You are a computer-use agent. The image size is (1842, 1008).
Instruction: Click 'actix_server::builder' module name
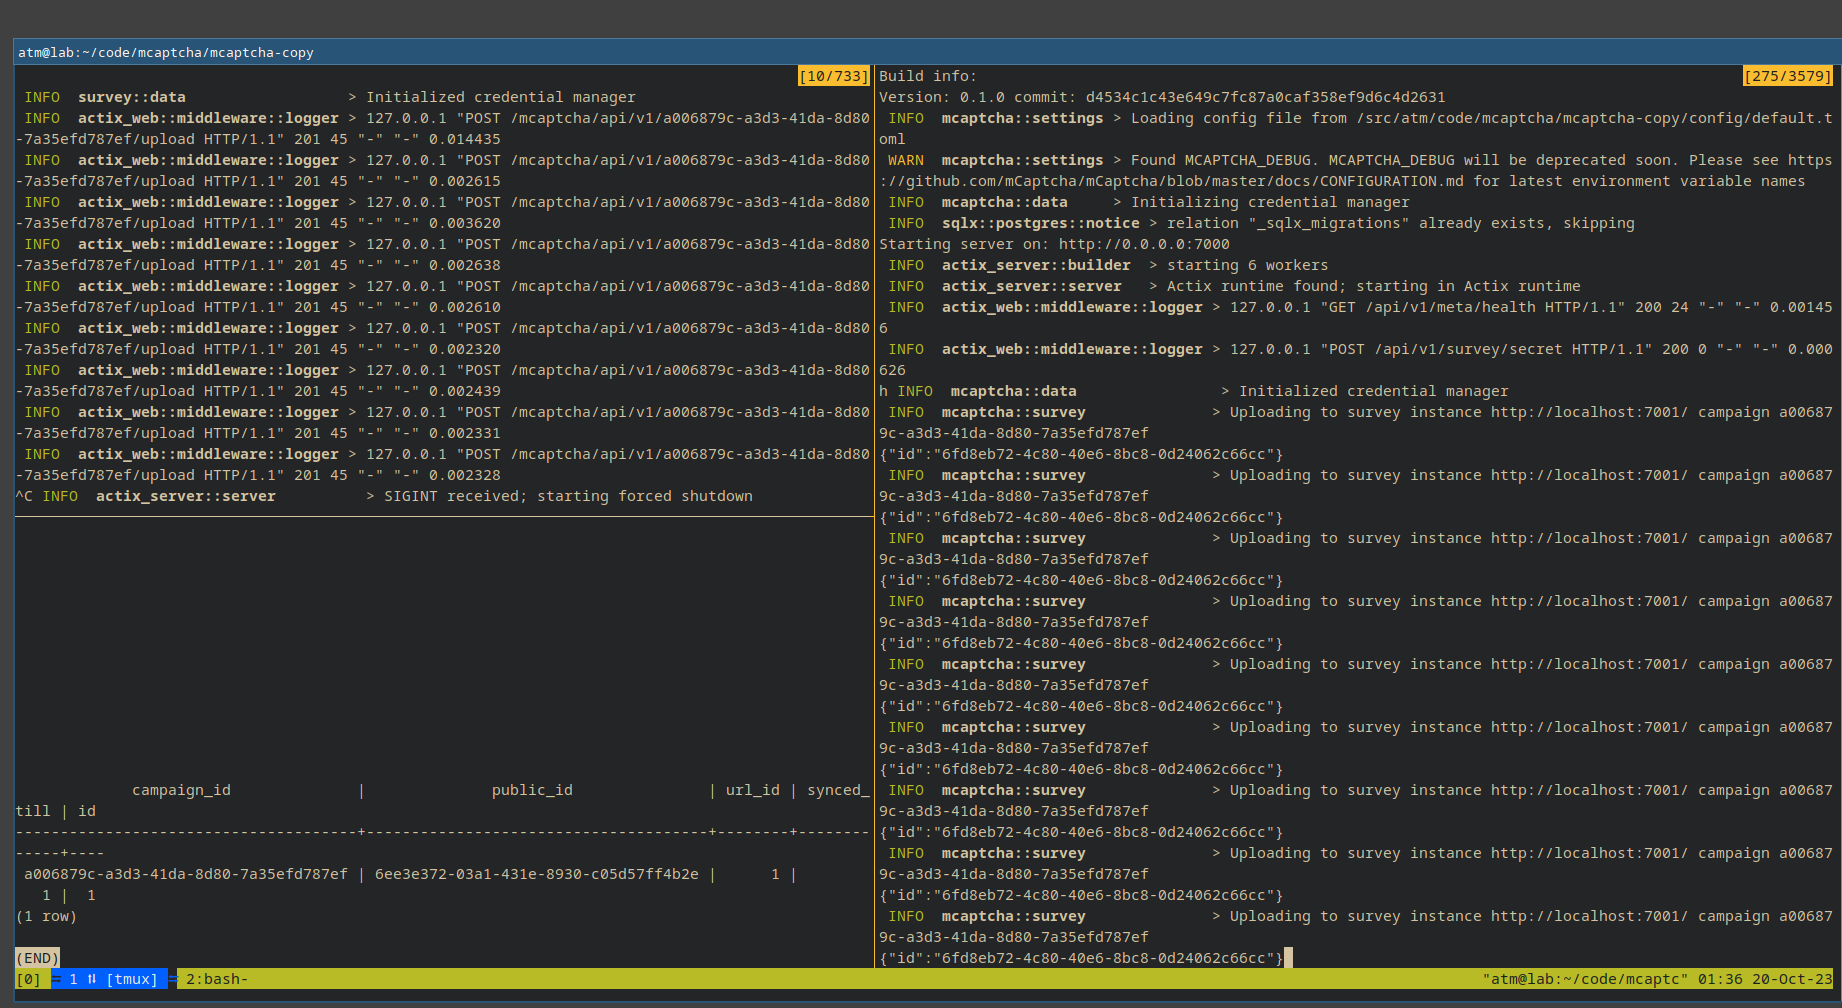point(1036,265)
